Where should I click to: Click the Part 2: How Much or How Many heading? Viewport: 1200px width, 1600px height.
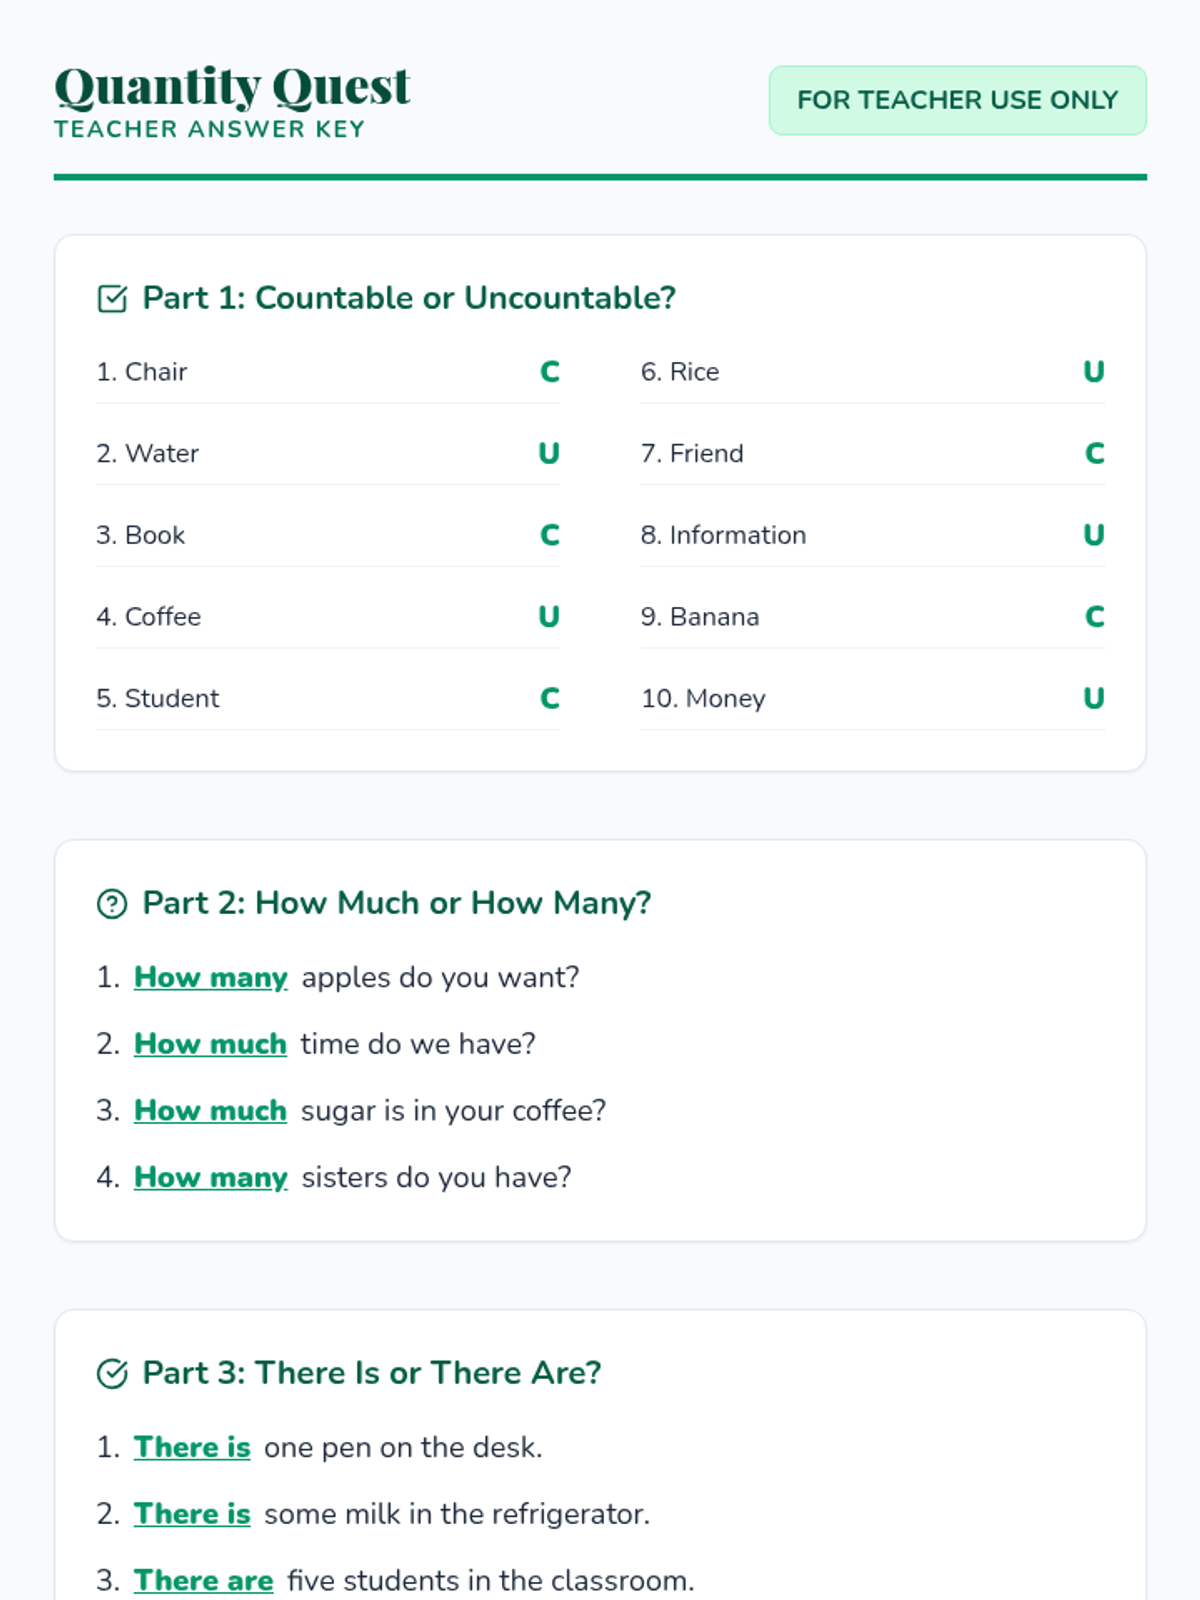point(396,903)
